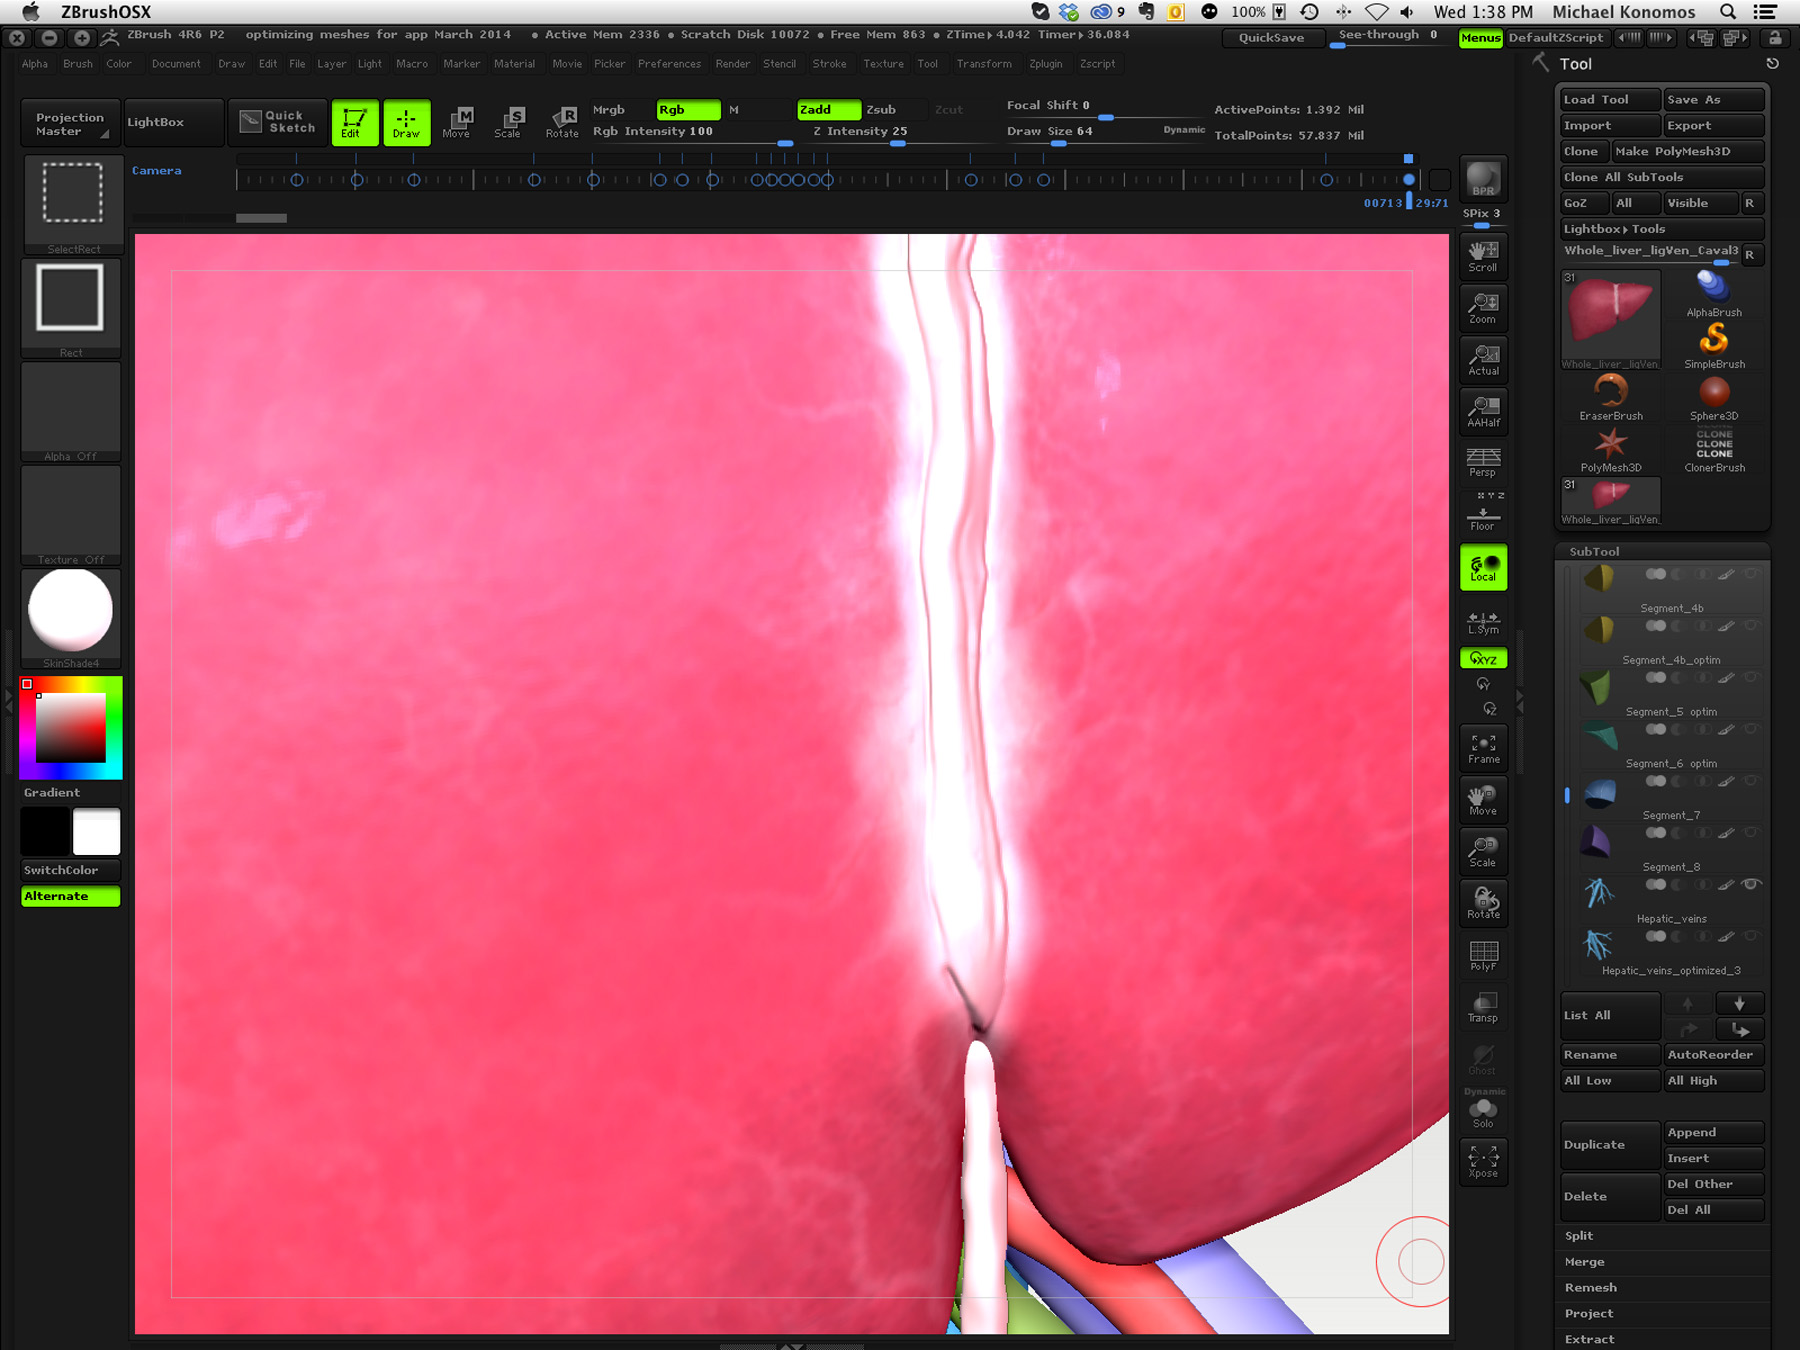Pick a color in the color picker square
Viewport: 1800px width, 1350px height.
(x=70, y=728)
